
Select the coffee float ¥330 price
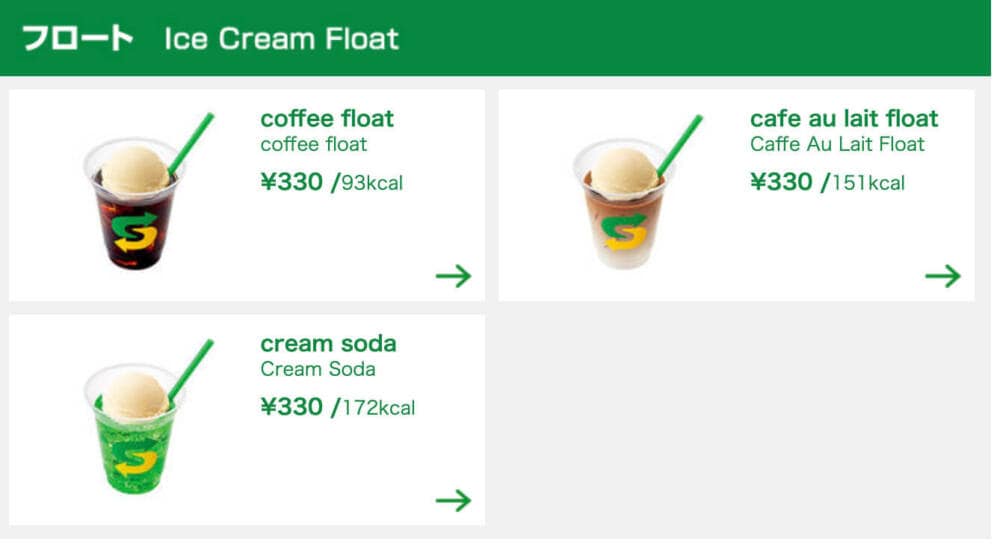click(x=291, y=182)
